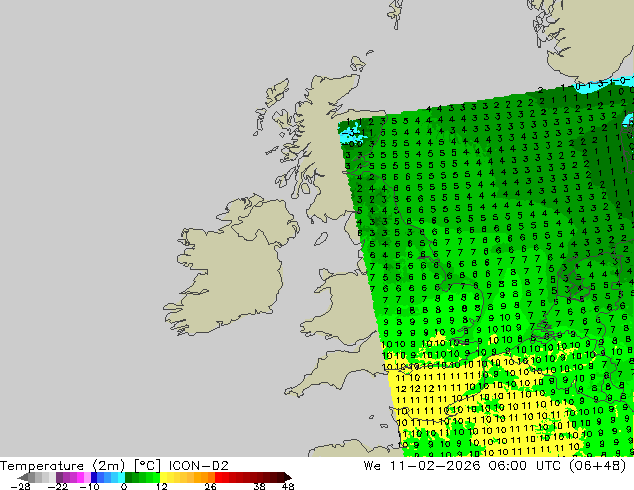Click the -10 label on the color scale

[89, 486]
